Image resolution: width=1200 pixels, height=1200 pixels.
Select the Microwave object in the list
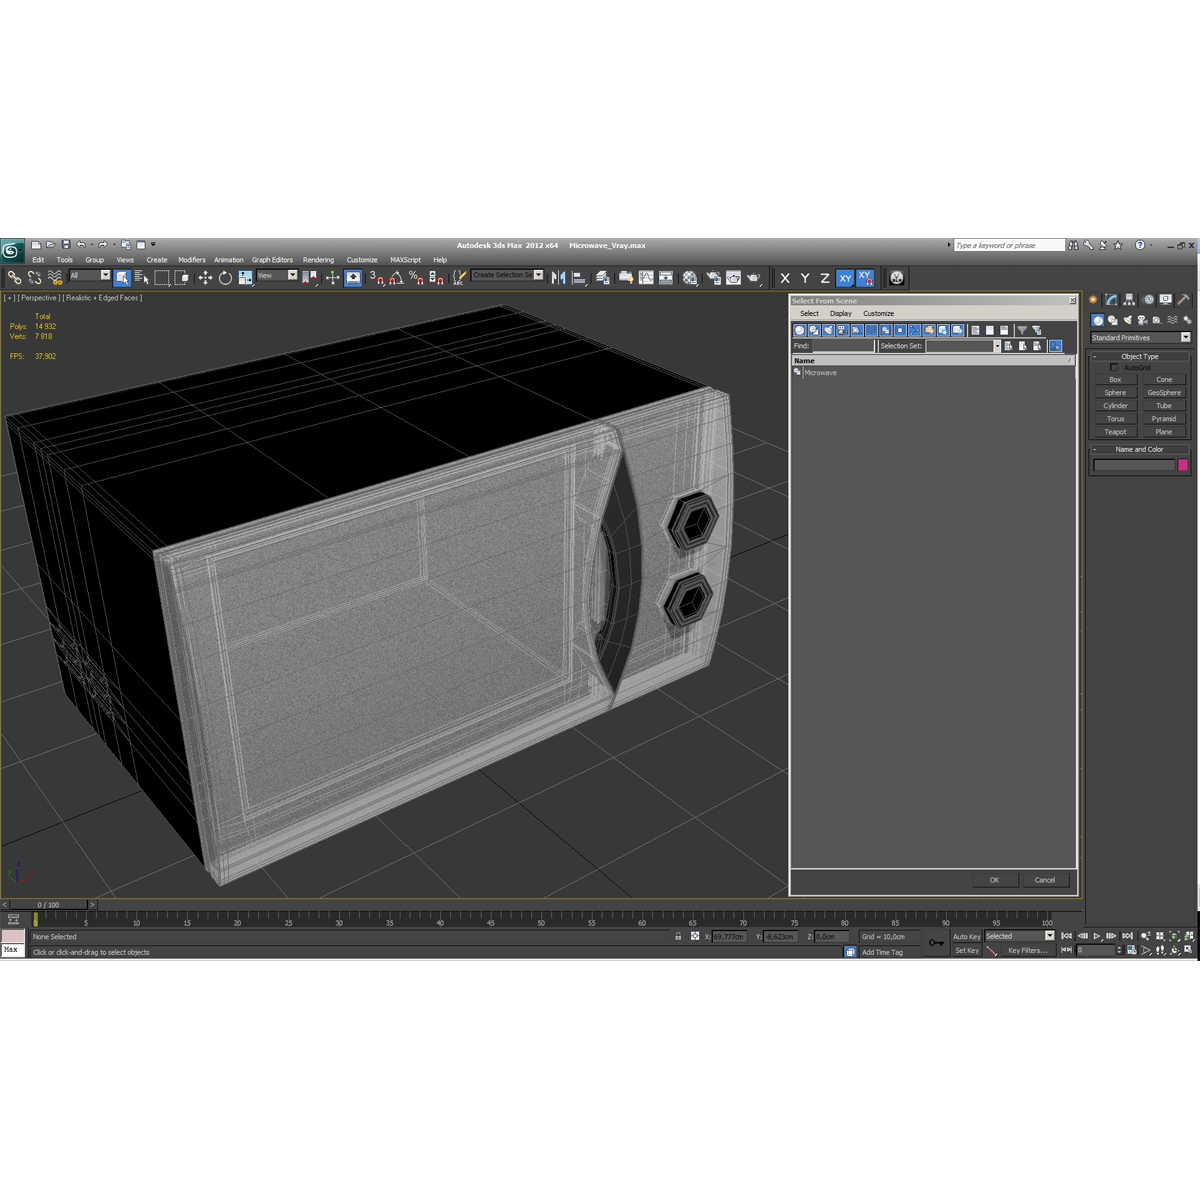point(821,372)
